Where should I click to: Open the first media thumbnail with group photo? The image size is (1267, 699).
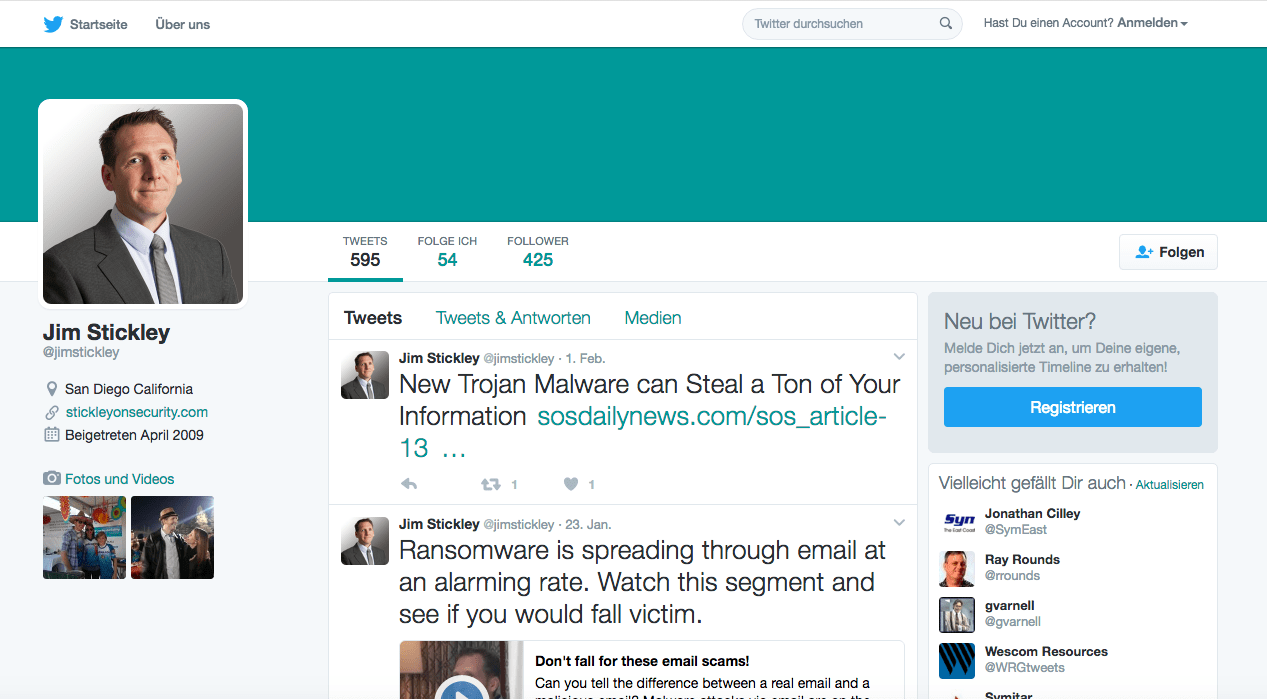84,537
